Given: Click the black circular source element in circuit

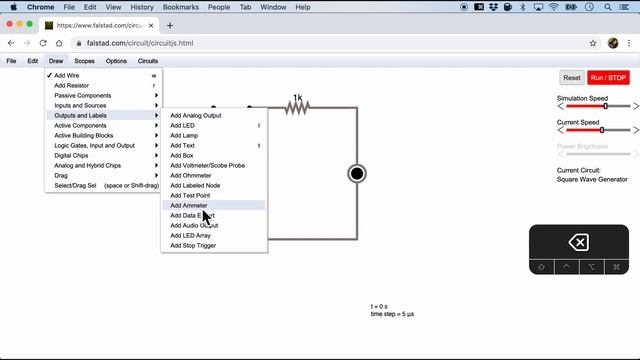Looking at the screenshot, I should pyautogui.click(x=357, y=173).
